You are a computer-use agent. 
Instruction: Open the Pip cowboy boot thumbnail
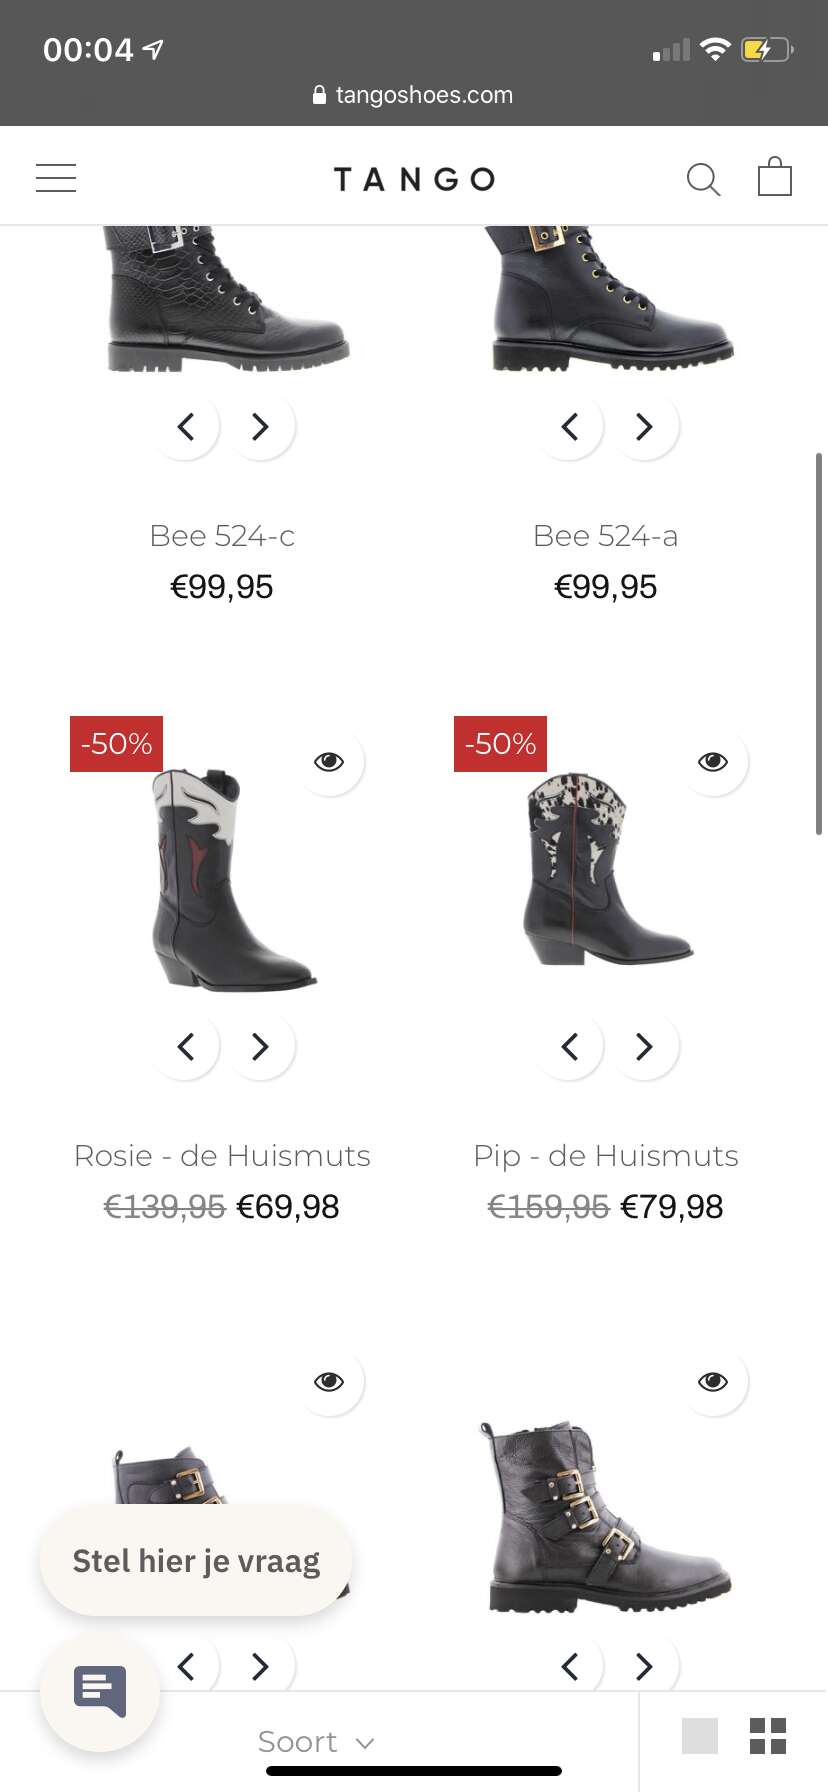[x=606, y=868]
